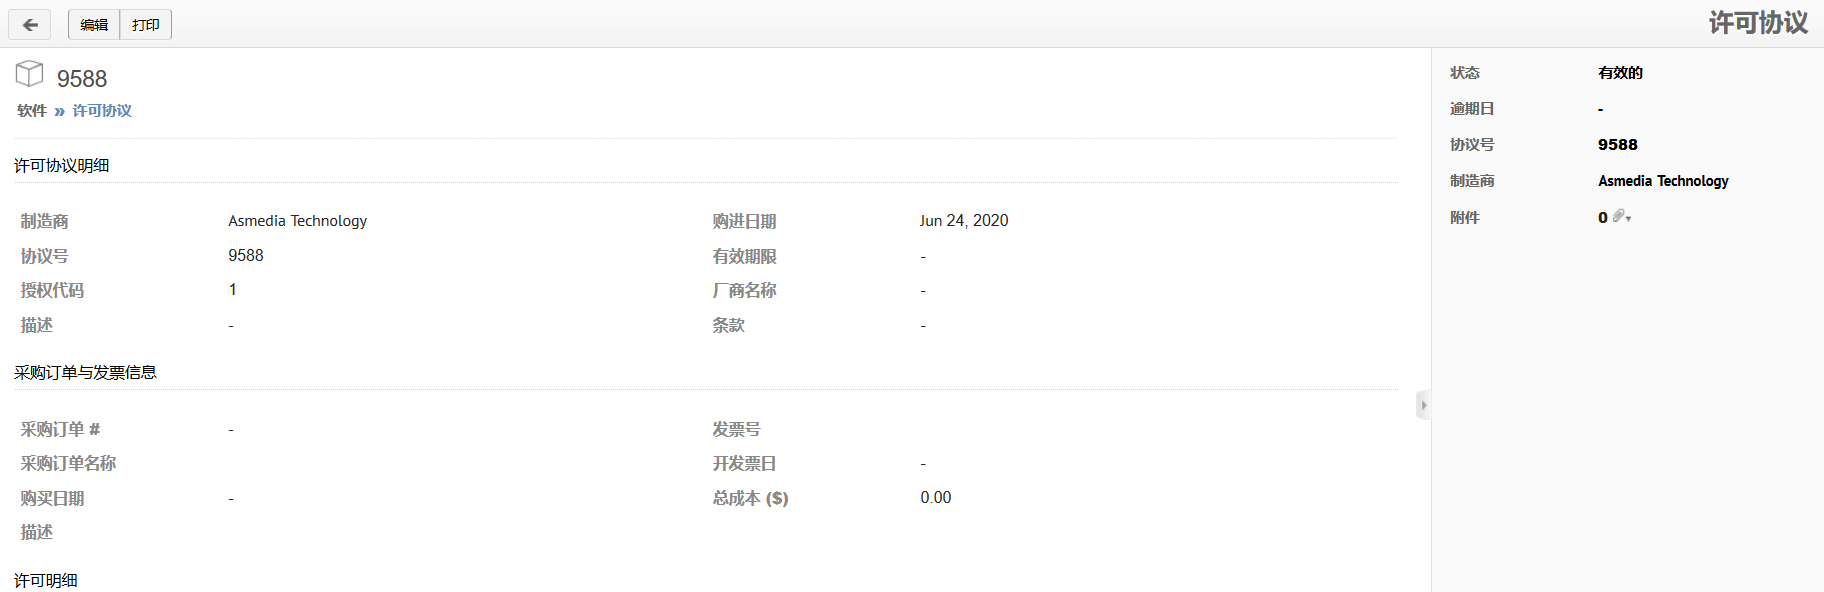
Task: Select the 购买日期 label
Action: click(x=52, y=499)
